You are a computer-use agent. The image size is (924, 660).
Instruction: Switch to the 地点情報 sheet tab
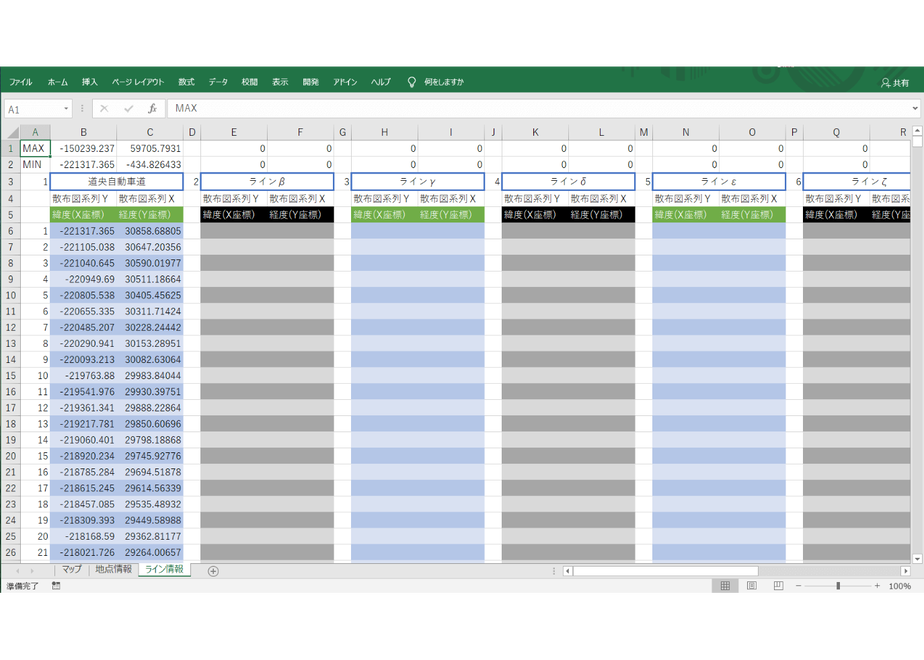pos(113,569)
